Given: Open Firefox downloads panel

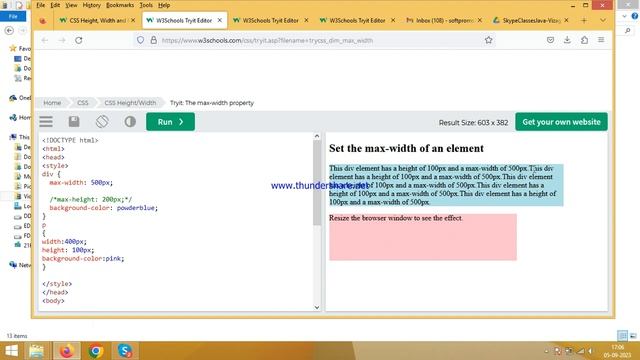Looking at the screenshot, I should point(567,40).
